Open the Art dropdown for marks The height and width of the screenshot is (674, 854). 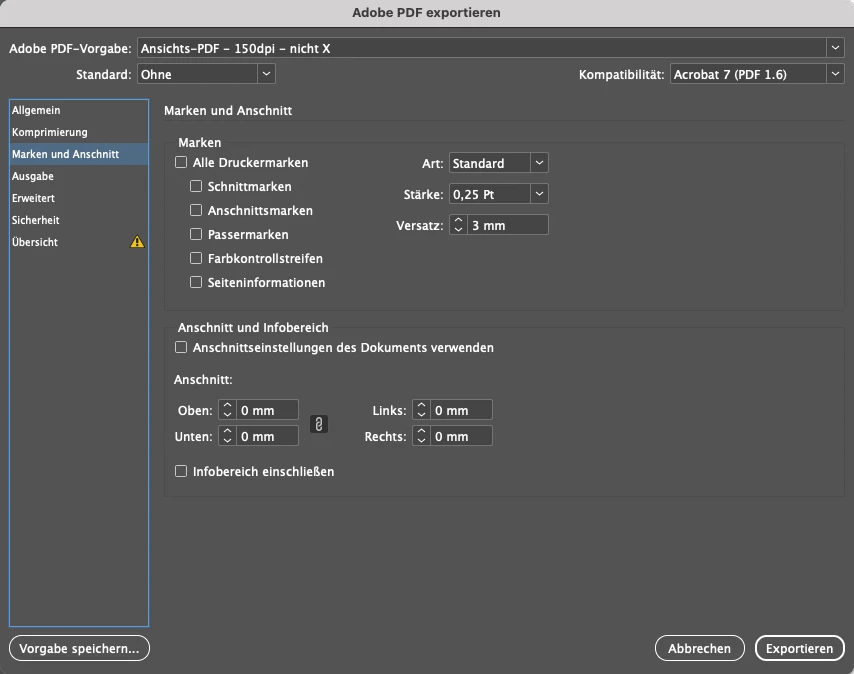[x=498, y=163]
